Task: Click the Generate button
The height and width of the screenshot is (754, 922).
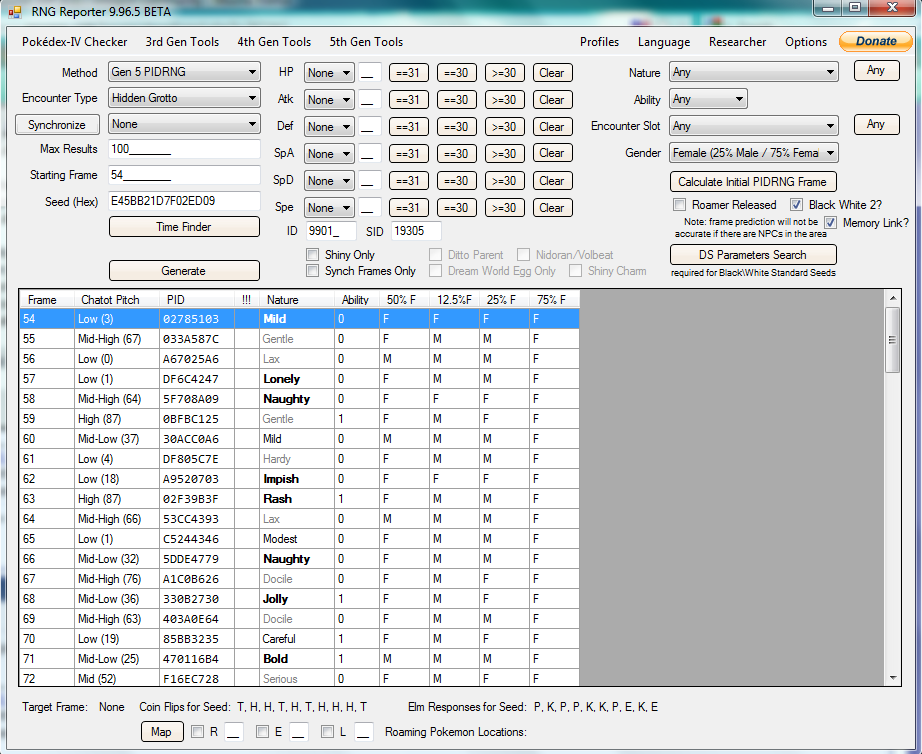Action: coord(184,271)
